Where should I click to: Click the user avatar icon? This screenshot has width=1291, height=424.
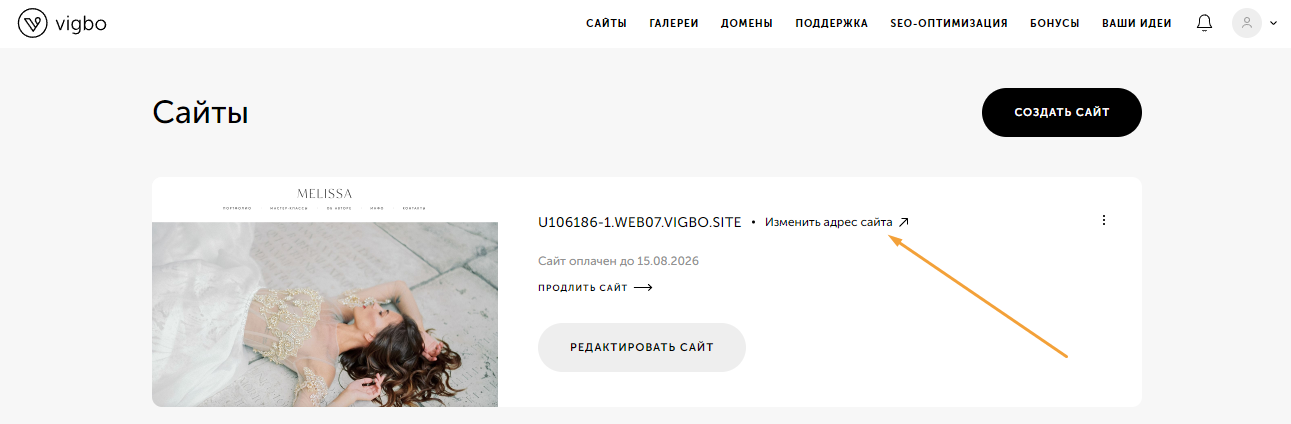click(1246, 23)
